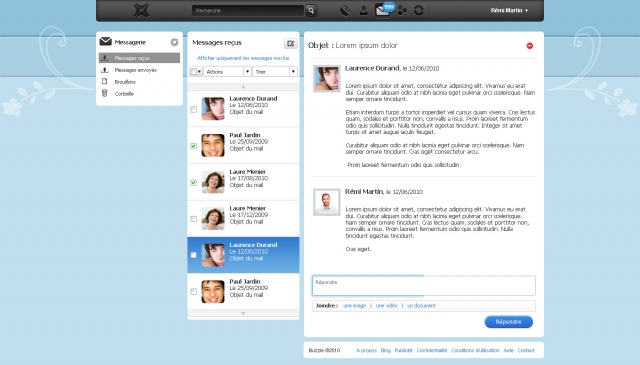The image size is (640, 365).
Task: Click Rémi Martin name in the reply header
Action: [364, 191]
